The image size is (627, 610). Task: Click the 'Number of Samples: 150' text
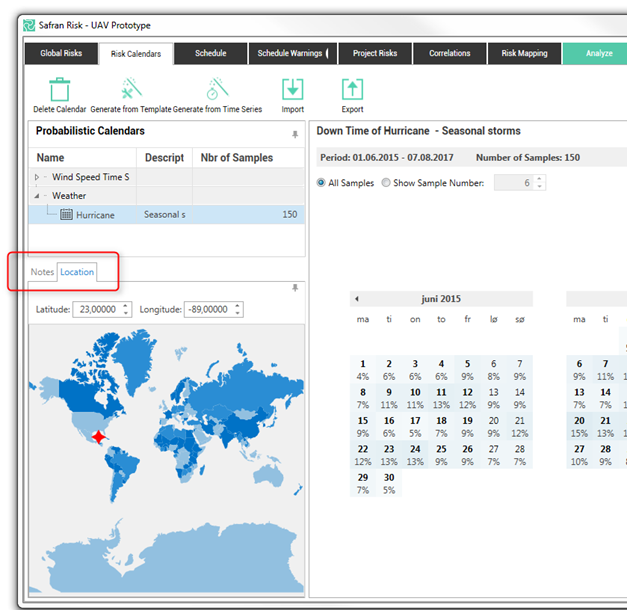(528, 158)
